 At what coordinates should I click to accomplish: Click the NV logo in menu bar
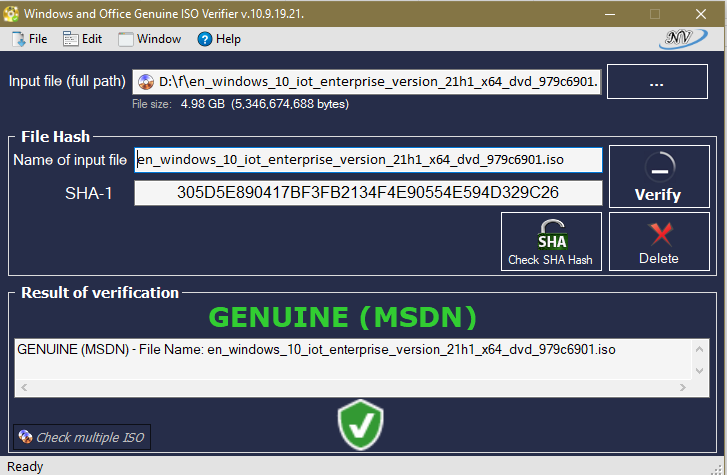click(x=682, y=39)
